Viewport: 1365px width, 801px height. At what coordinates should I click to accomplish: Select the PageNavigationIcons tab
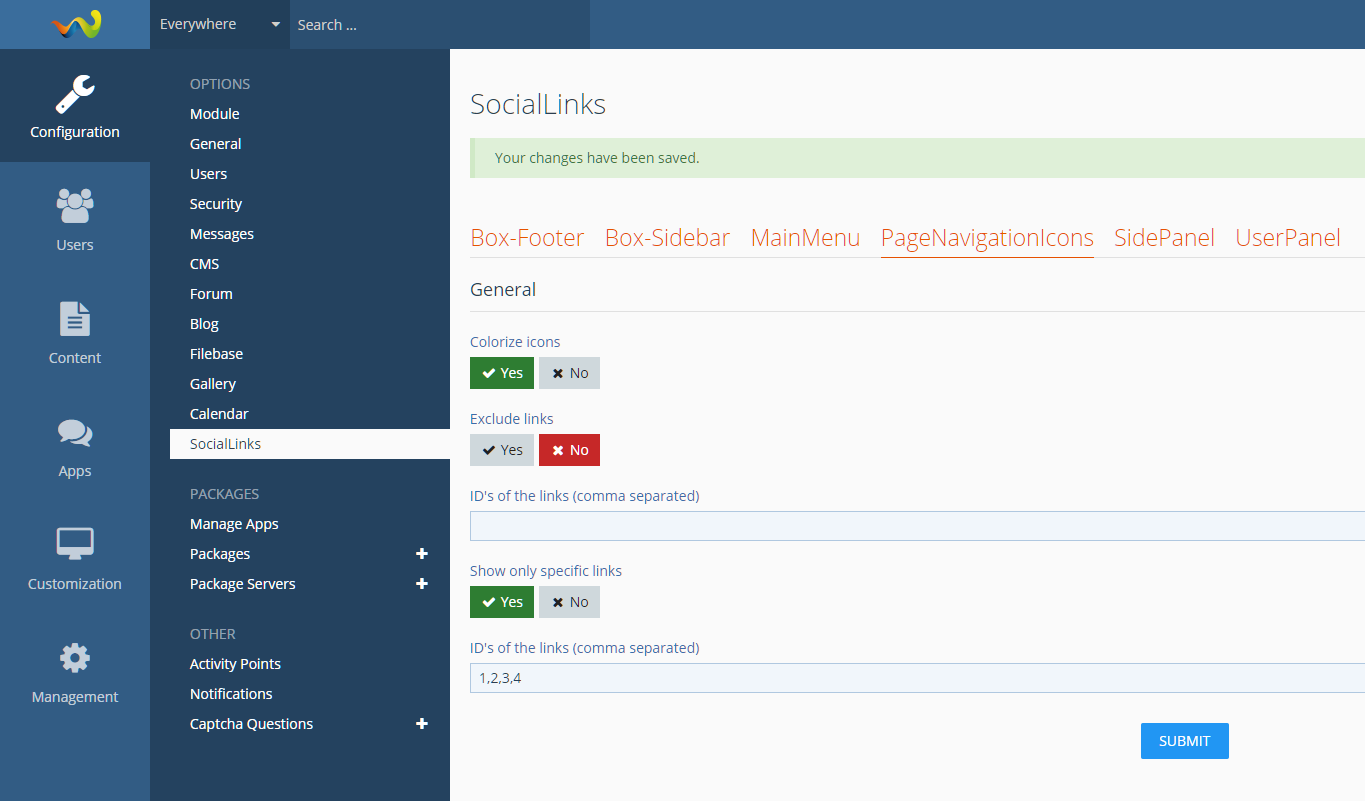coord(987,238)
